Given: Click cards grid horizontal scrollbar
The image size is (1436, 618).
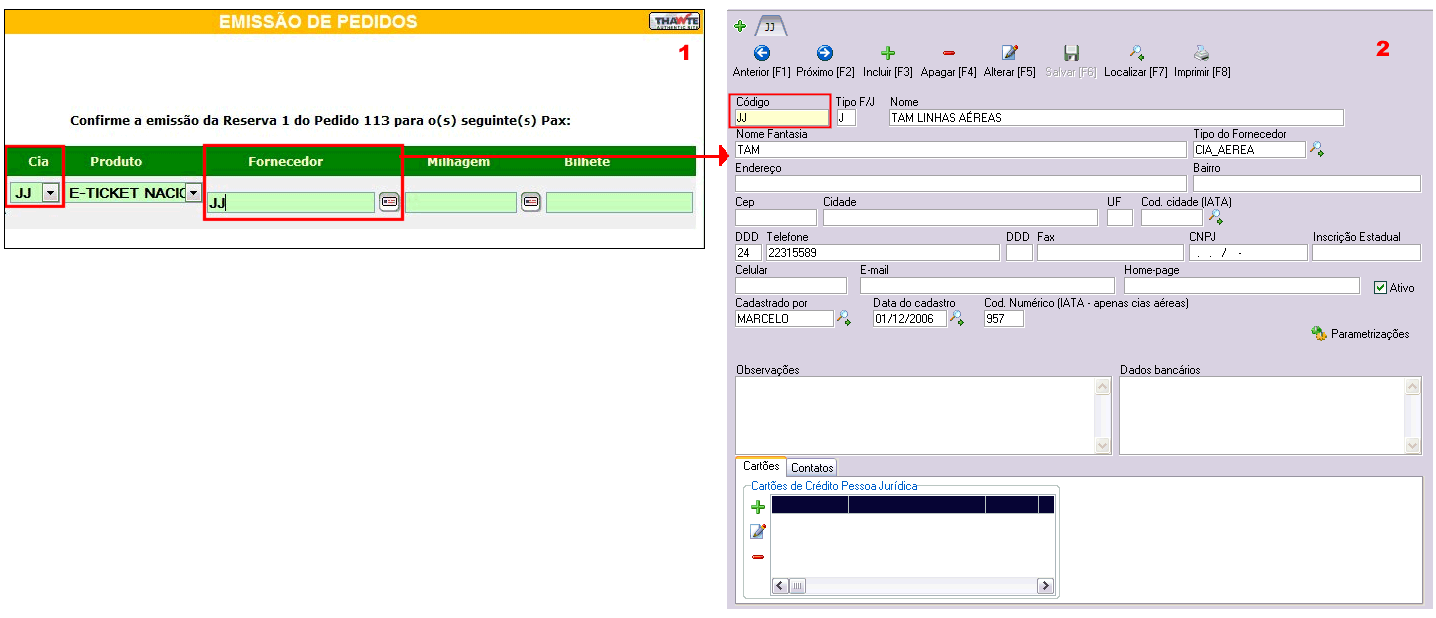Looking at the screenshot, I should [x=913, y=586].
